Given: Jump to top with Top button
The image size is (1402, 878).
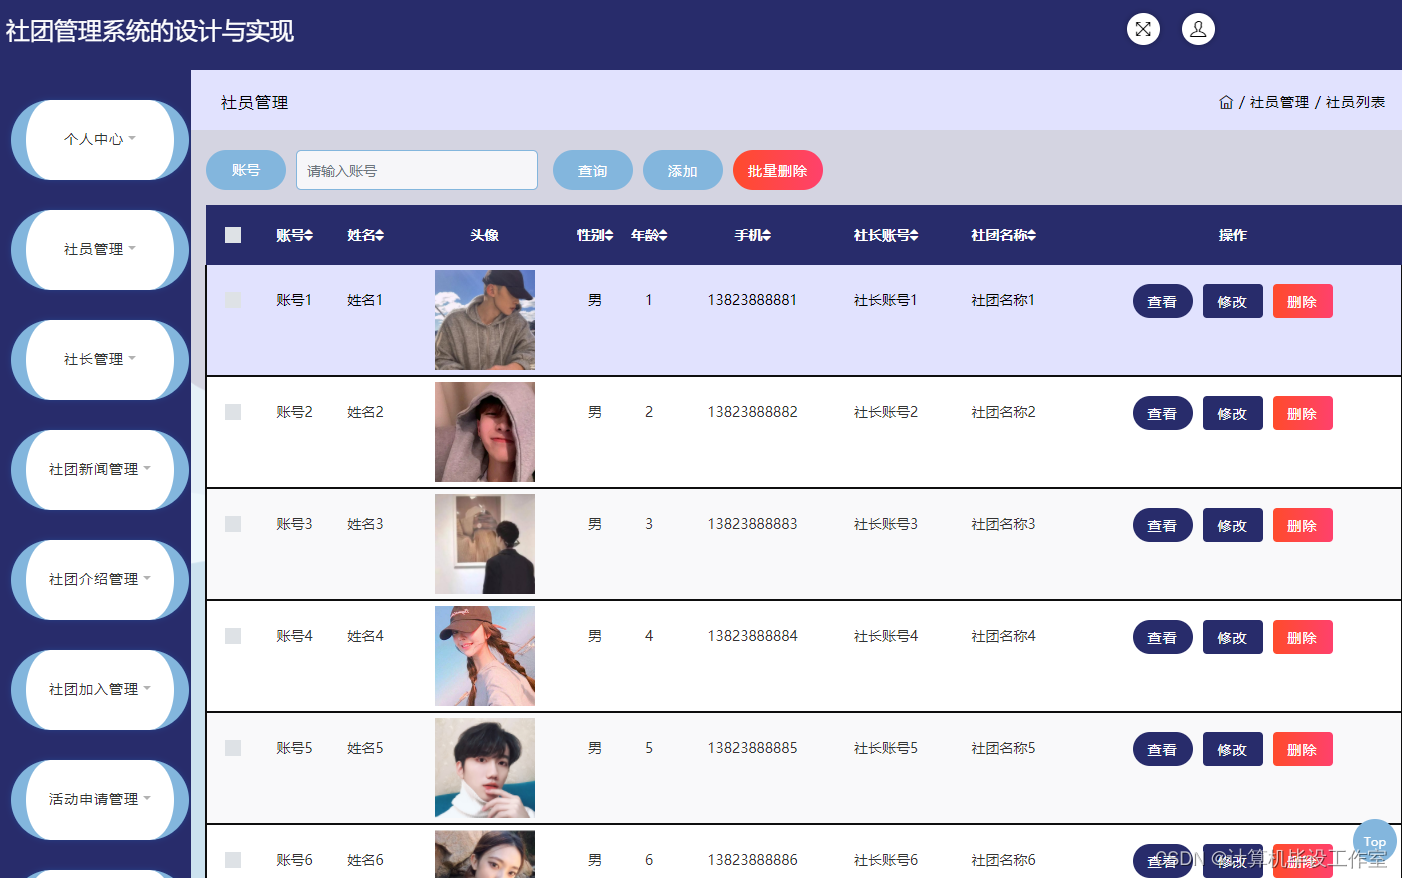Looking at the screenshot, I should (1375, 841).
